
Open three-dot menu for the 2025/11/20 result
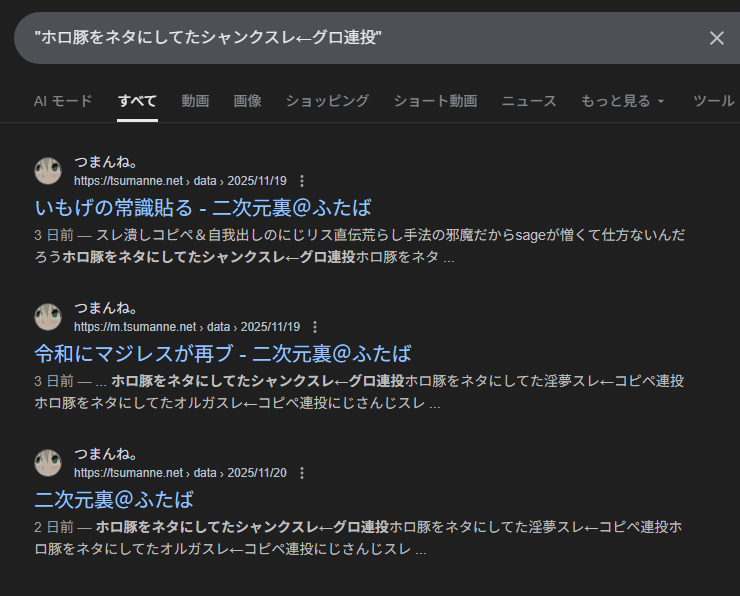pos(302,473)
